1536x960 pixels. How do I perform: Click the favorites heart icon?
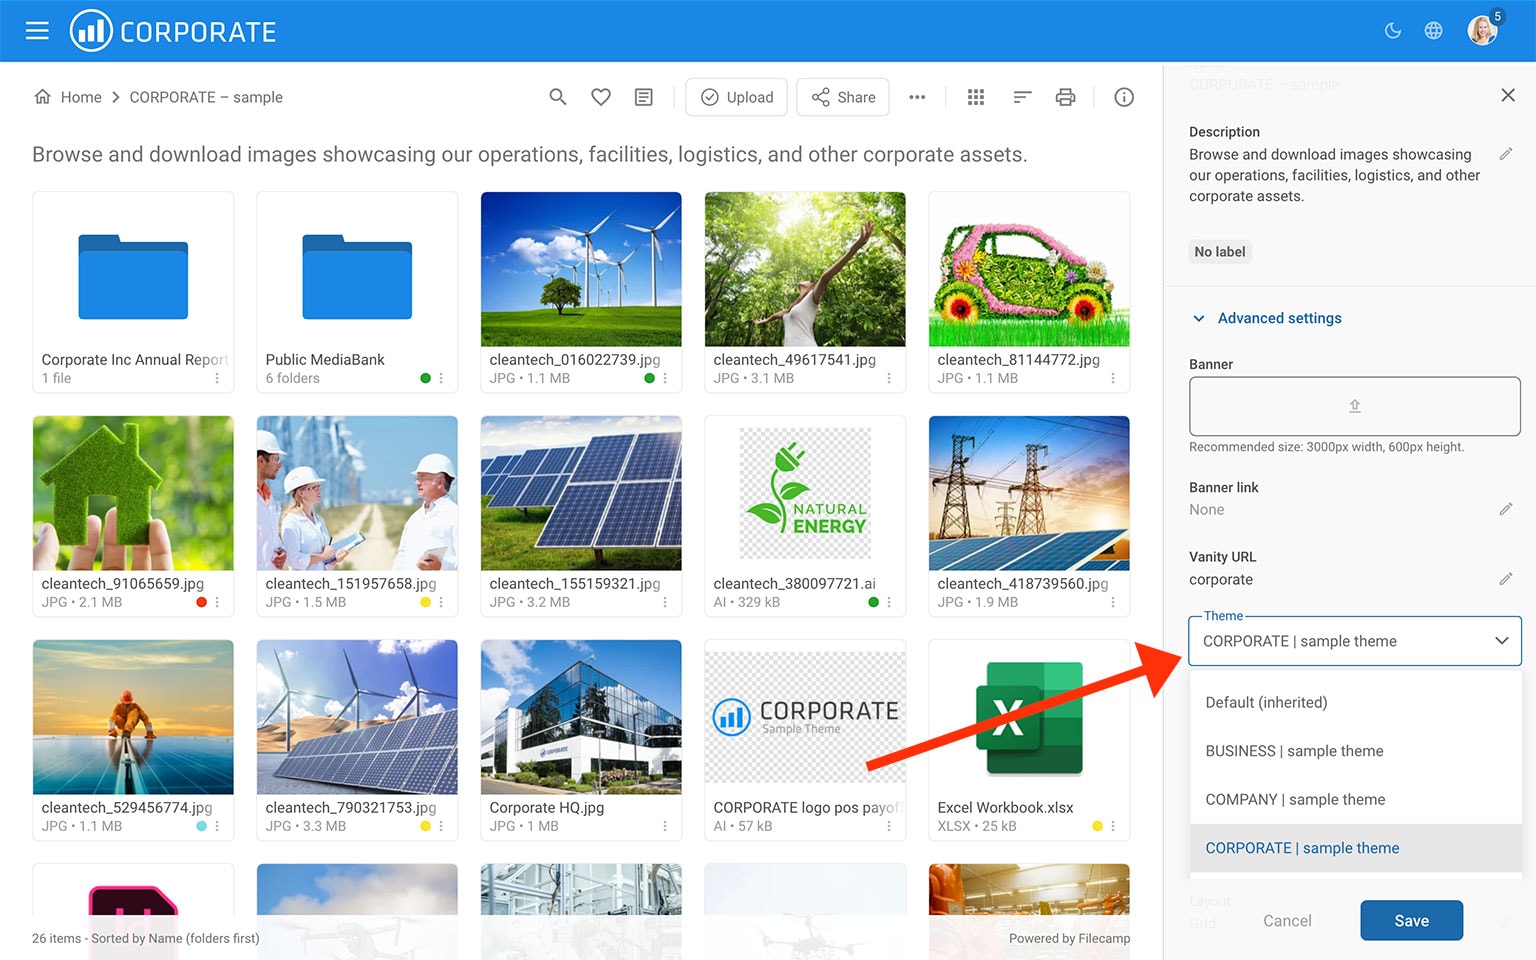601,97
